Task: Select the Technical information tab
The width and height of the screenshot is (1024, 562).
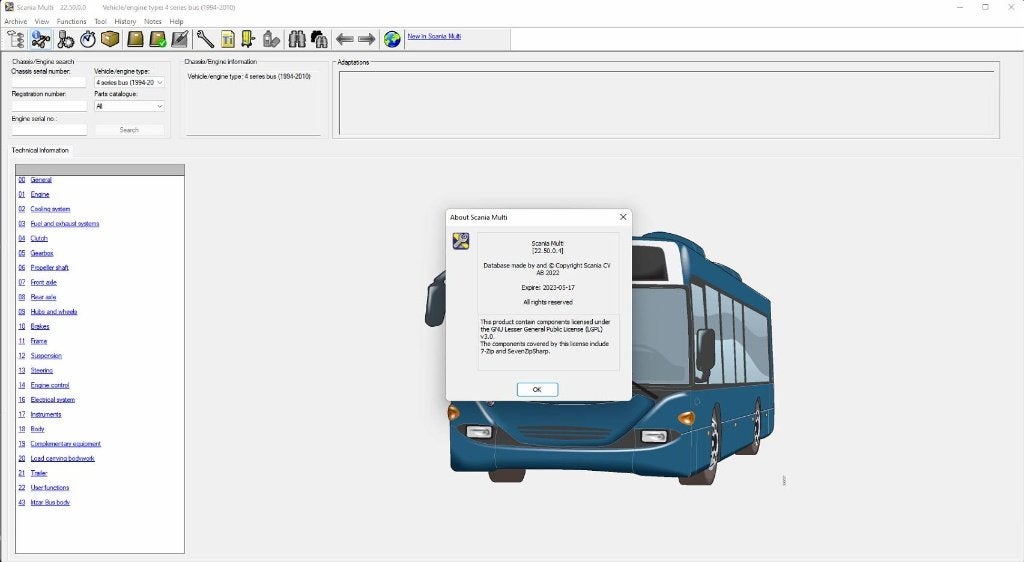Action: (40, 150)
